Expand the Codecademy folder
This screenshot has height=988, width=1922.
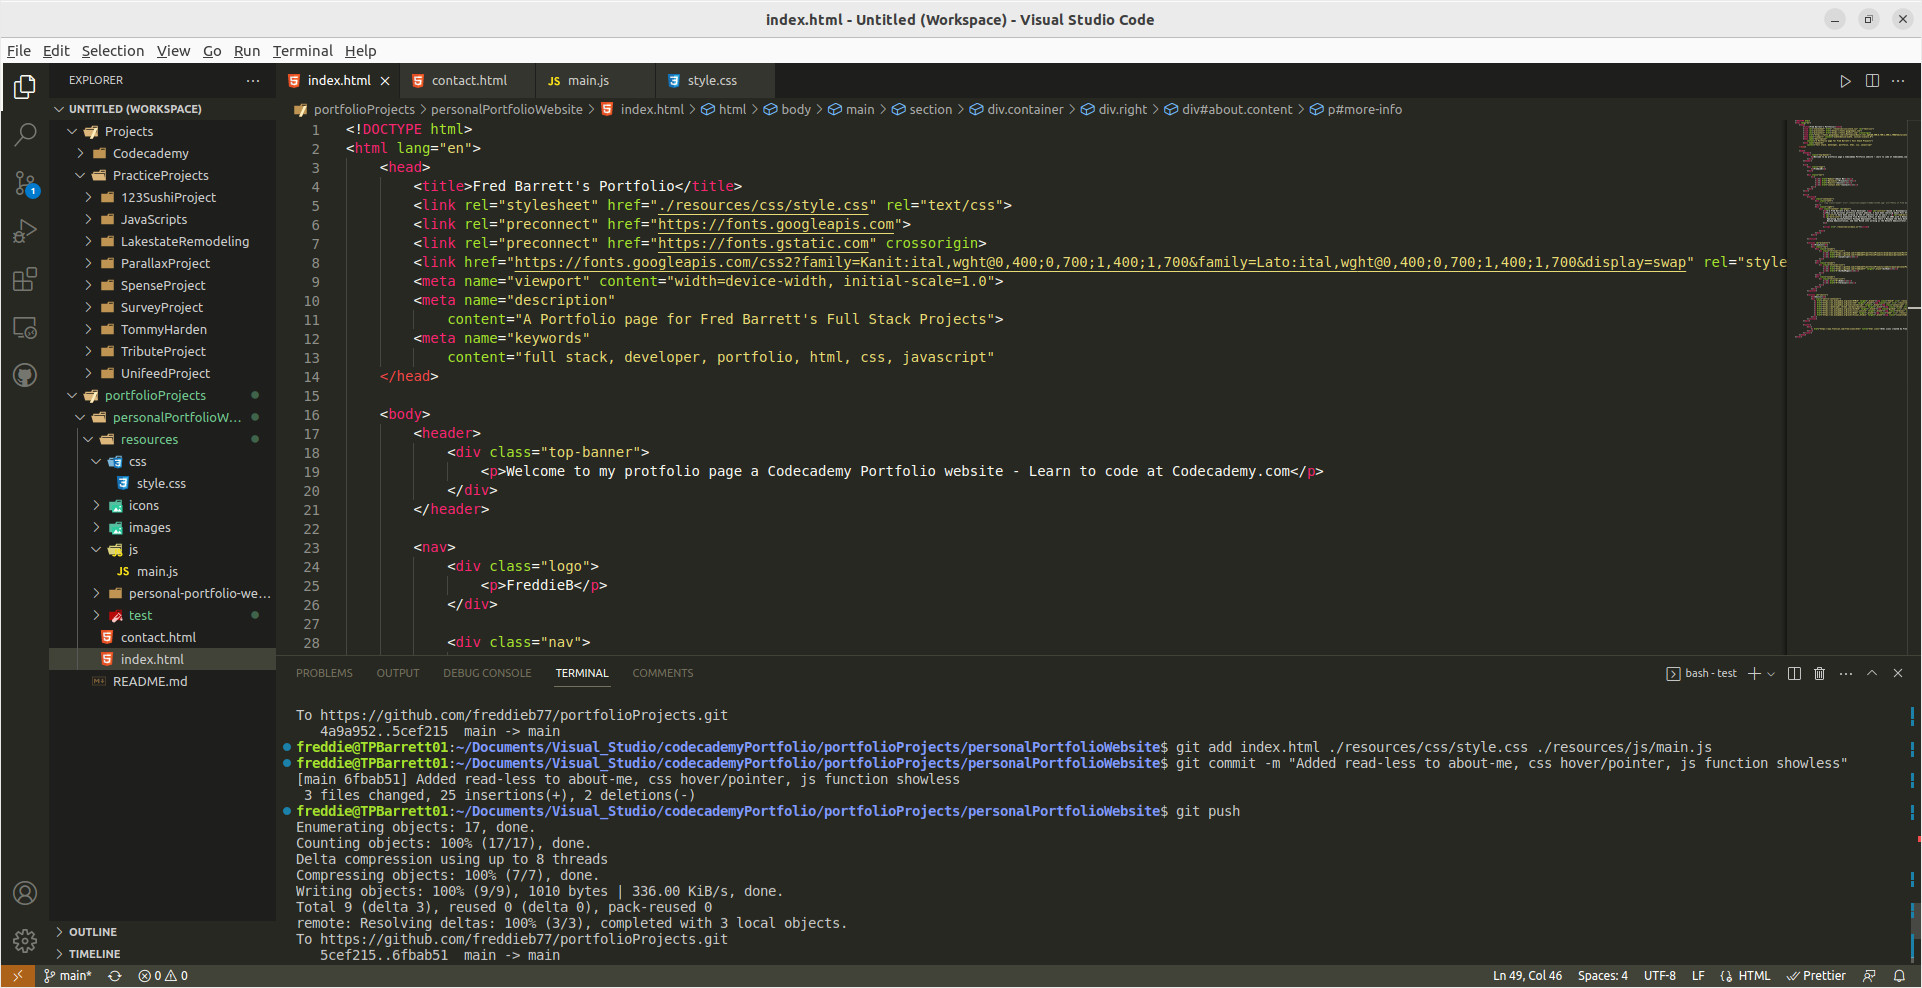[150, 154]
